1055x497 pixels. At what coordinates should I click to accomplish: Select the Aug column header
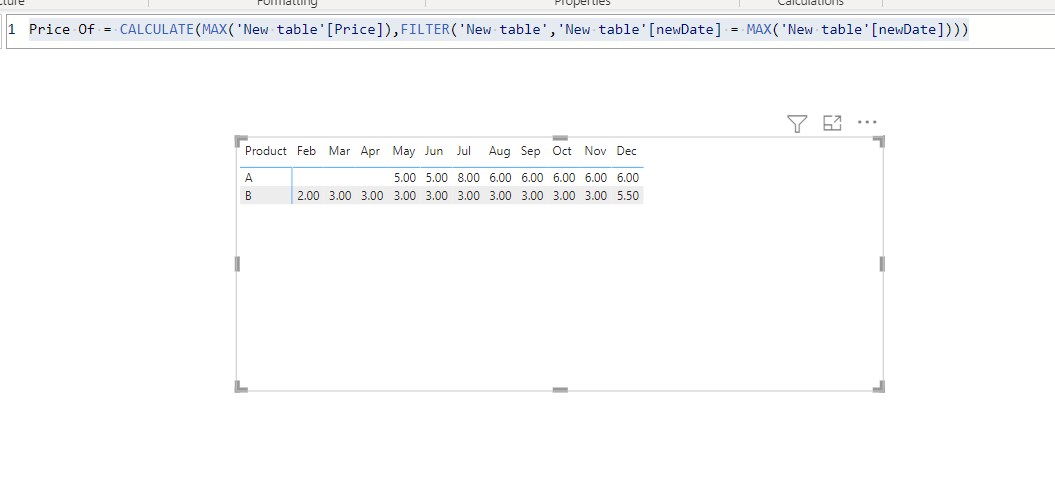(x=499, y=151)
